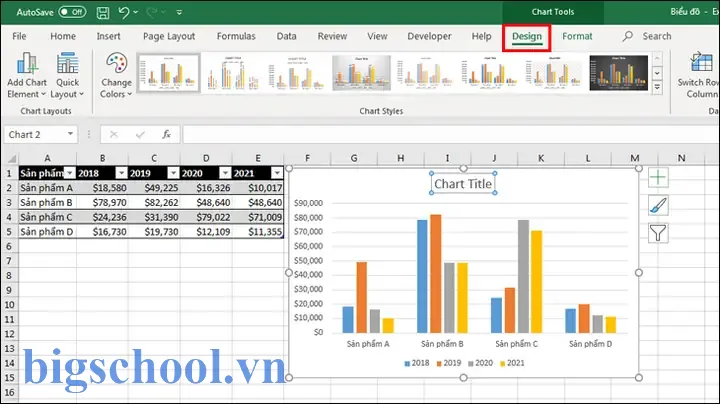
Task: Click the Undo arrow icon
Action: point(124,12)
